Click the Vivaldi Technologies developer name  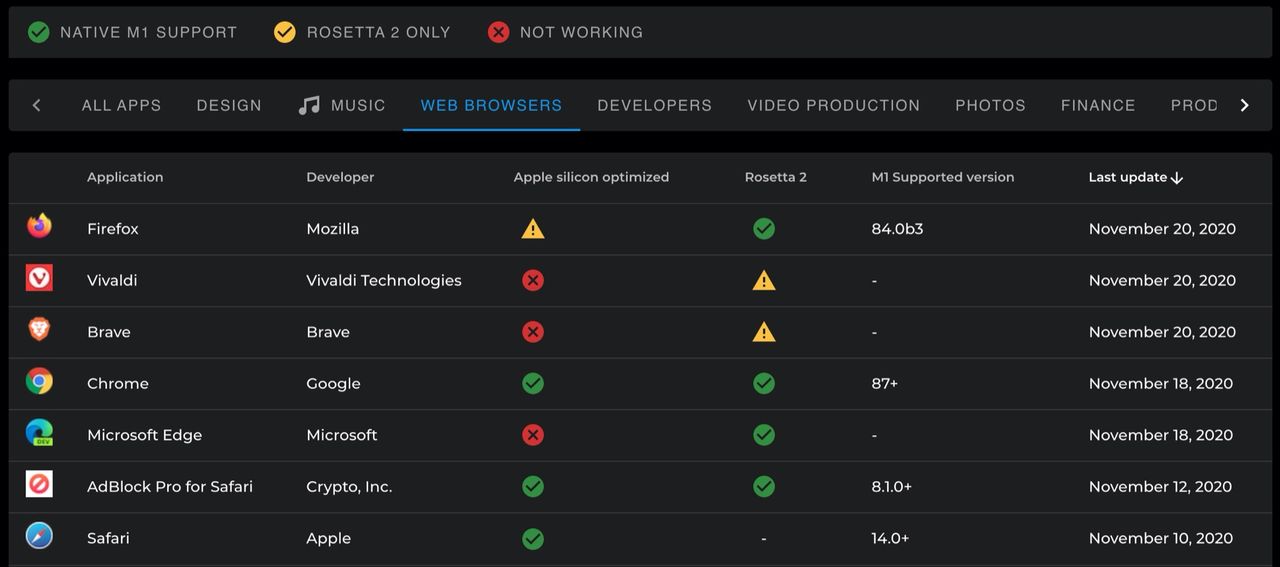[x=383, y=280]
